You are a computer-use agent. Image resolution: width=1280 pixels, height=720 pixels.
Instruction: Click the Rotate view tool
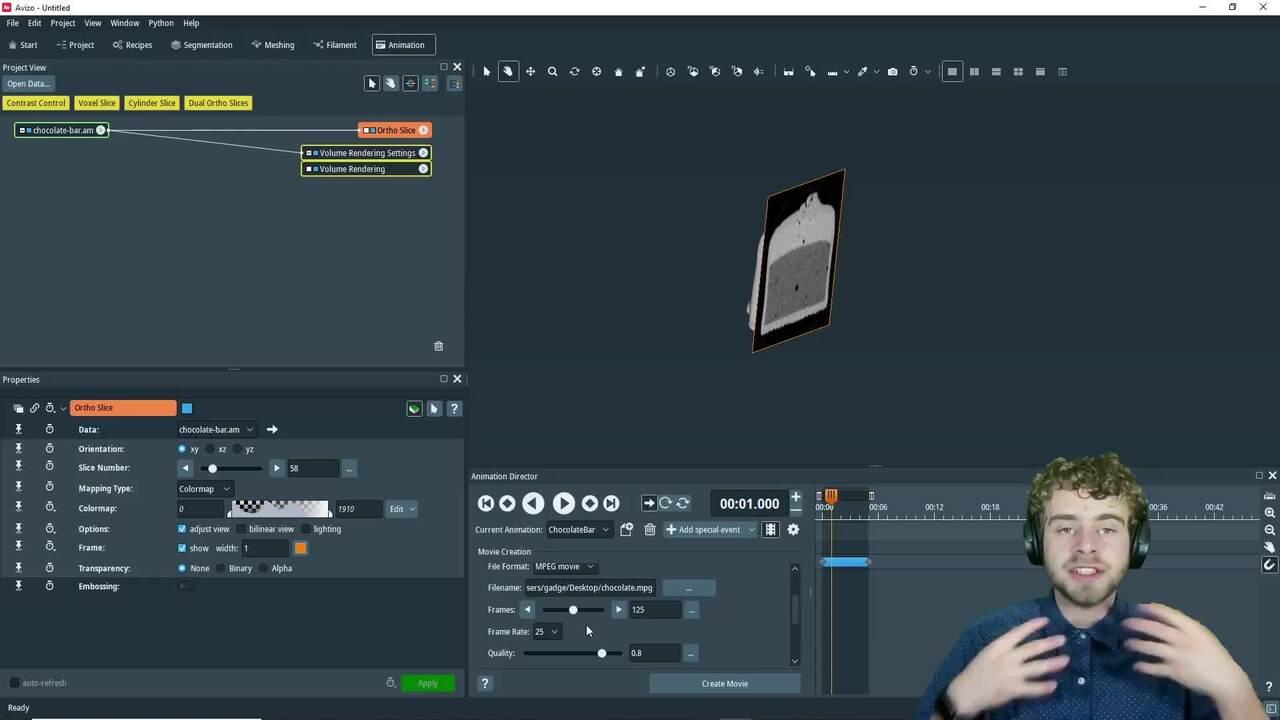click(574, 72)
